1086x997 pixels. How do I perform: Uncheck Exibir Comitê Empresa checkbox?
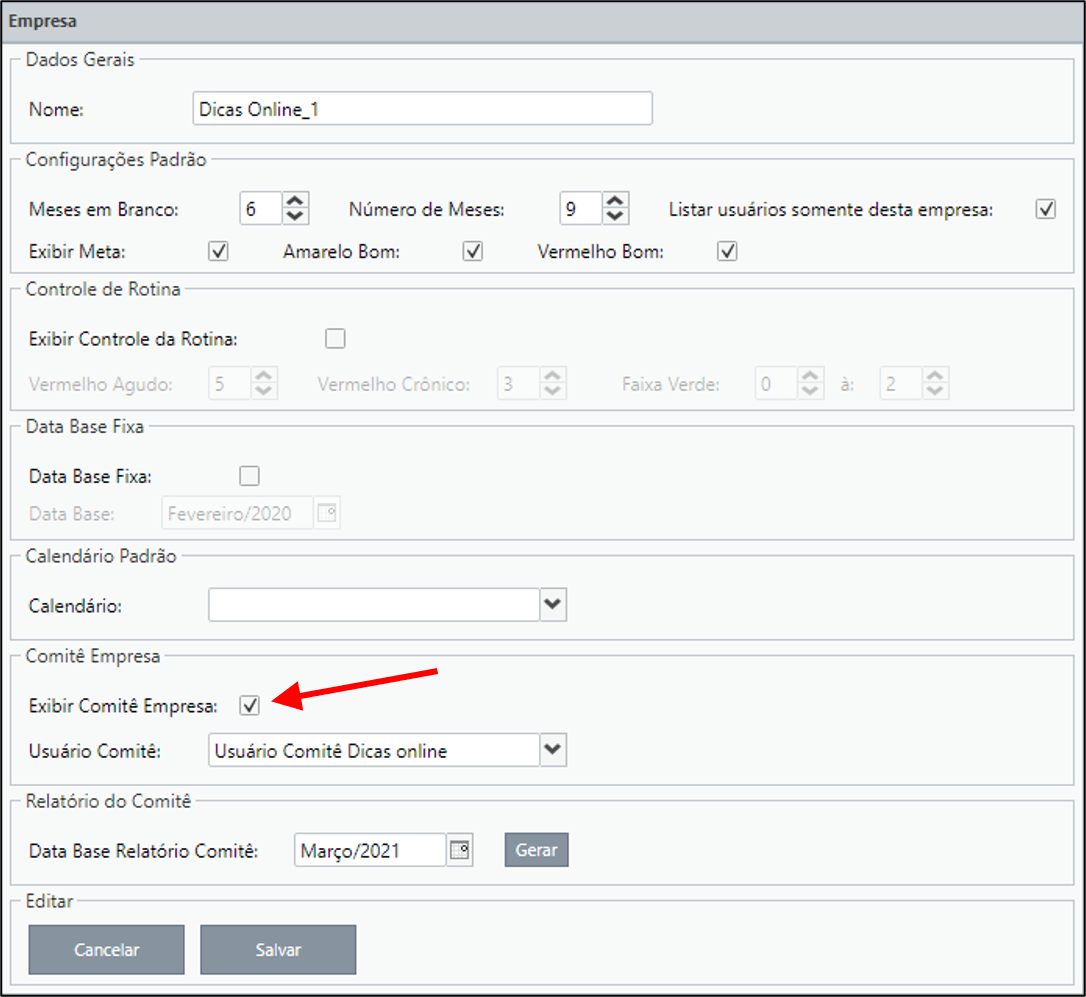tap(249, 705)
